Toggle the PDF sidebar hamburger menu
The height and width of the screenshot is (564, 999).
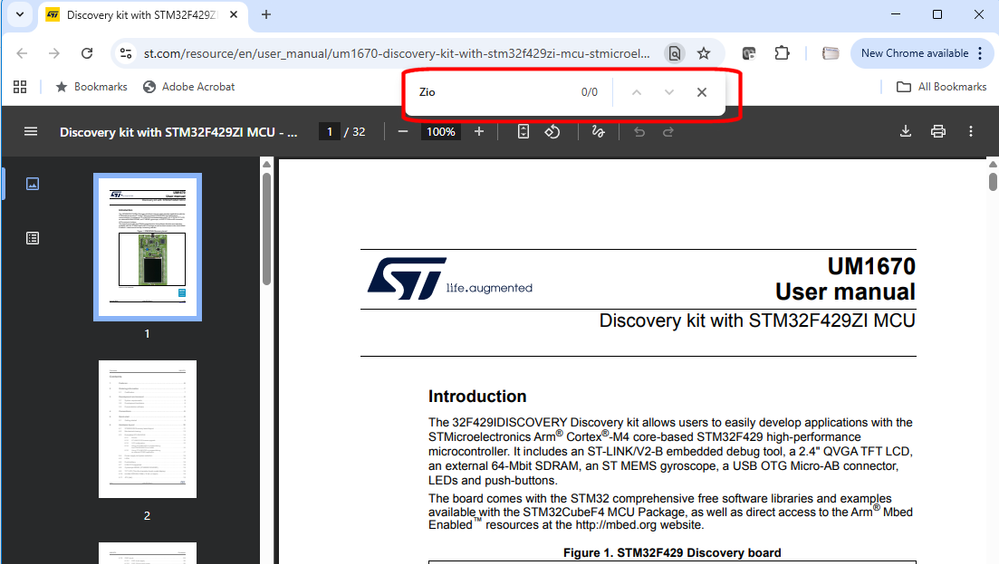31,132
